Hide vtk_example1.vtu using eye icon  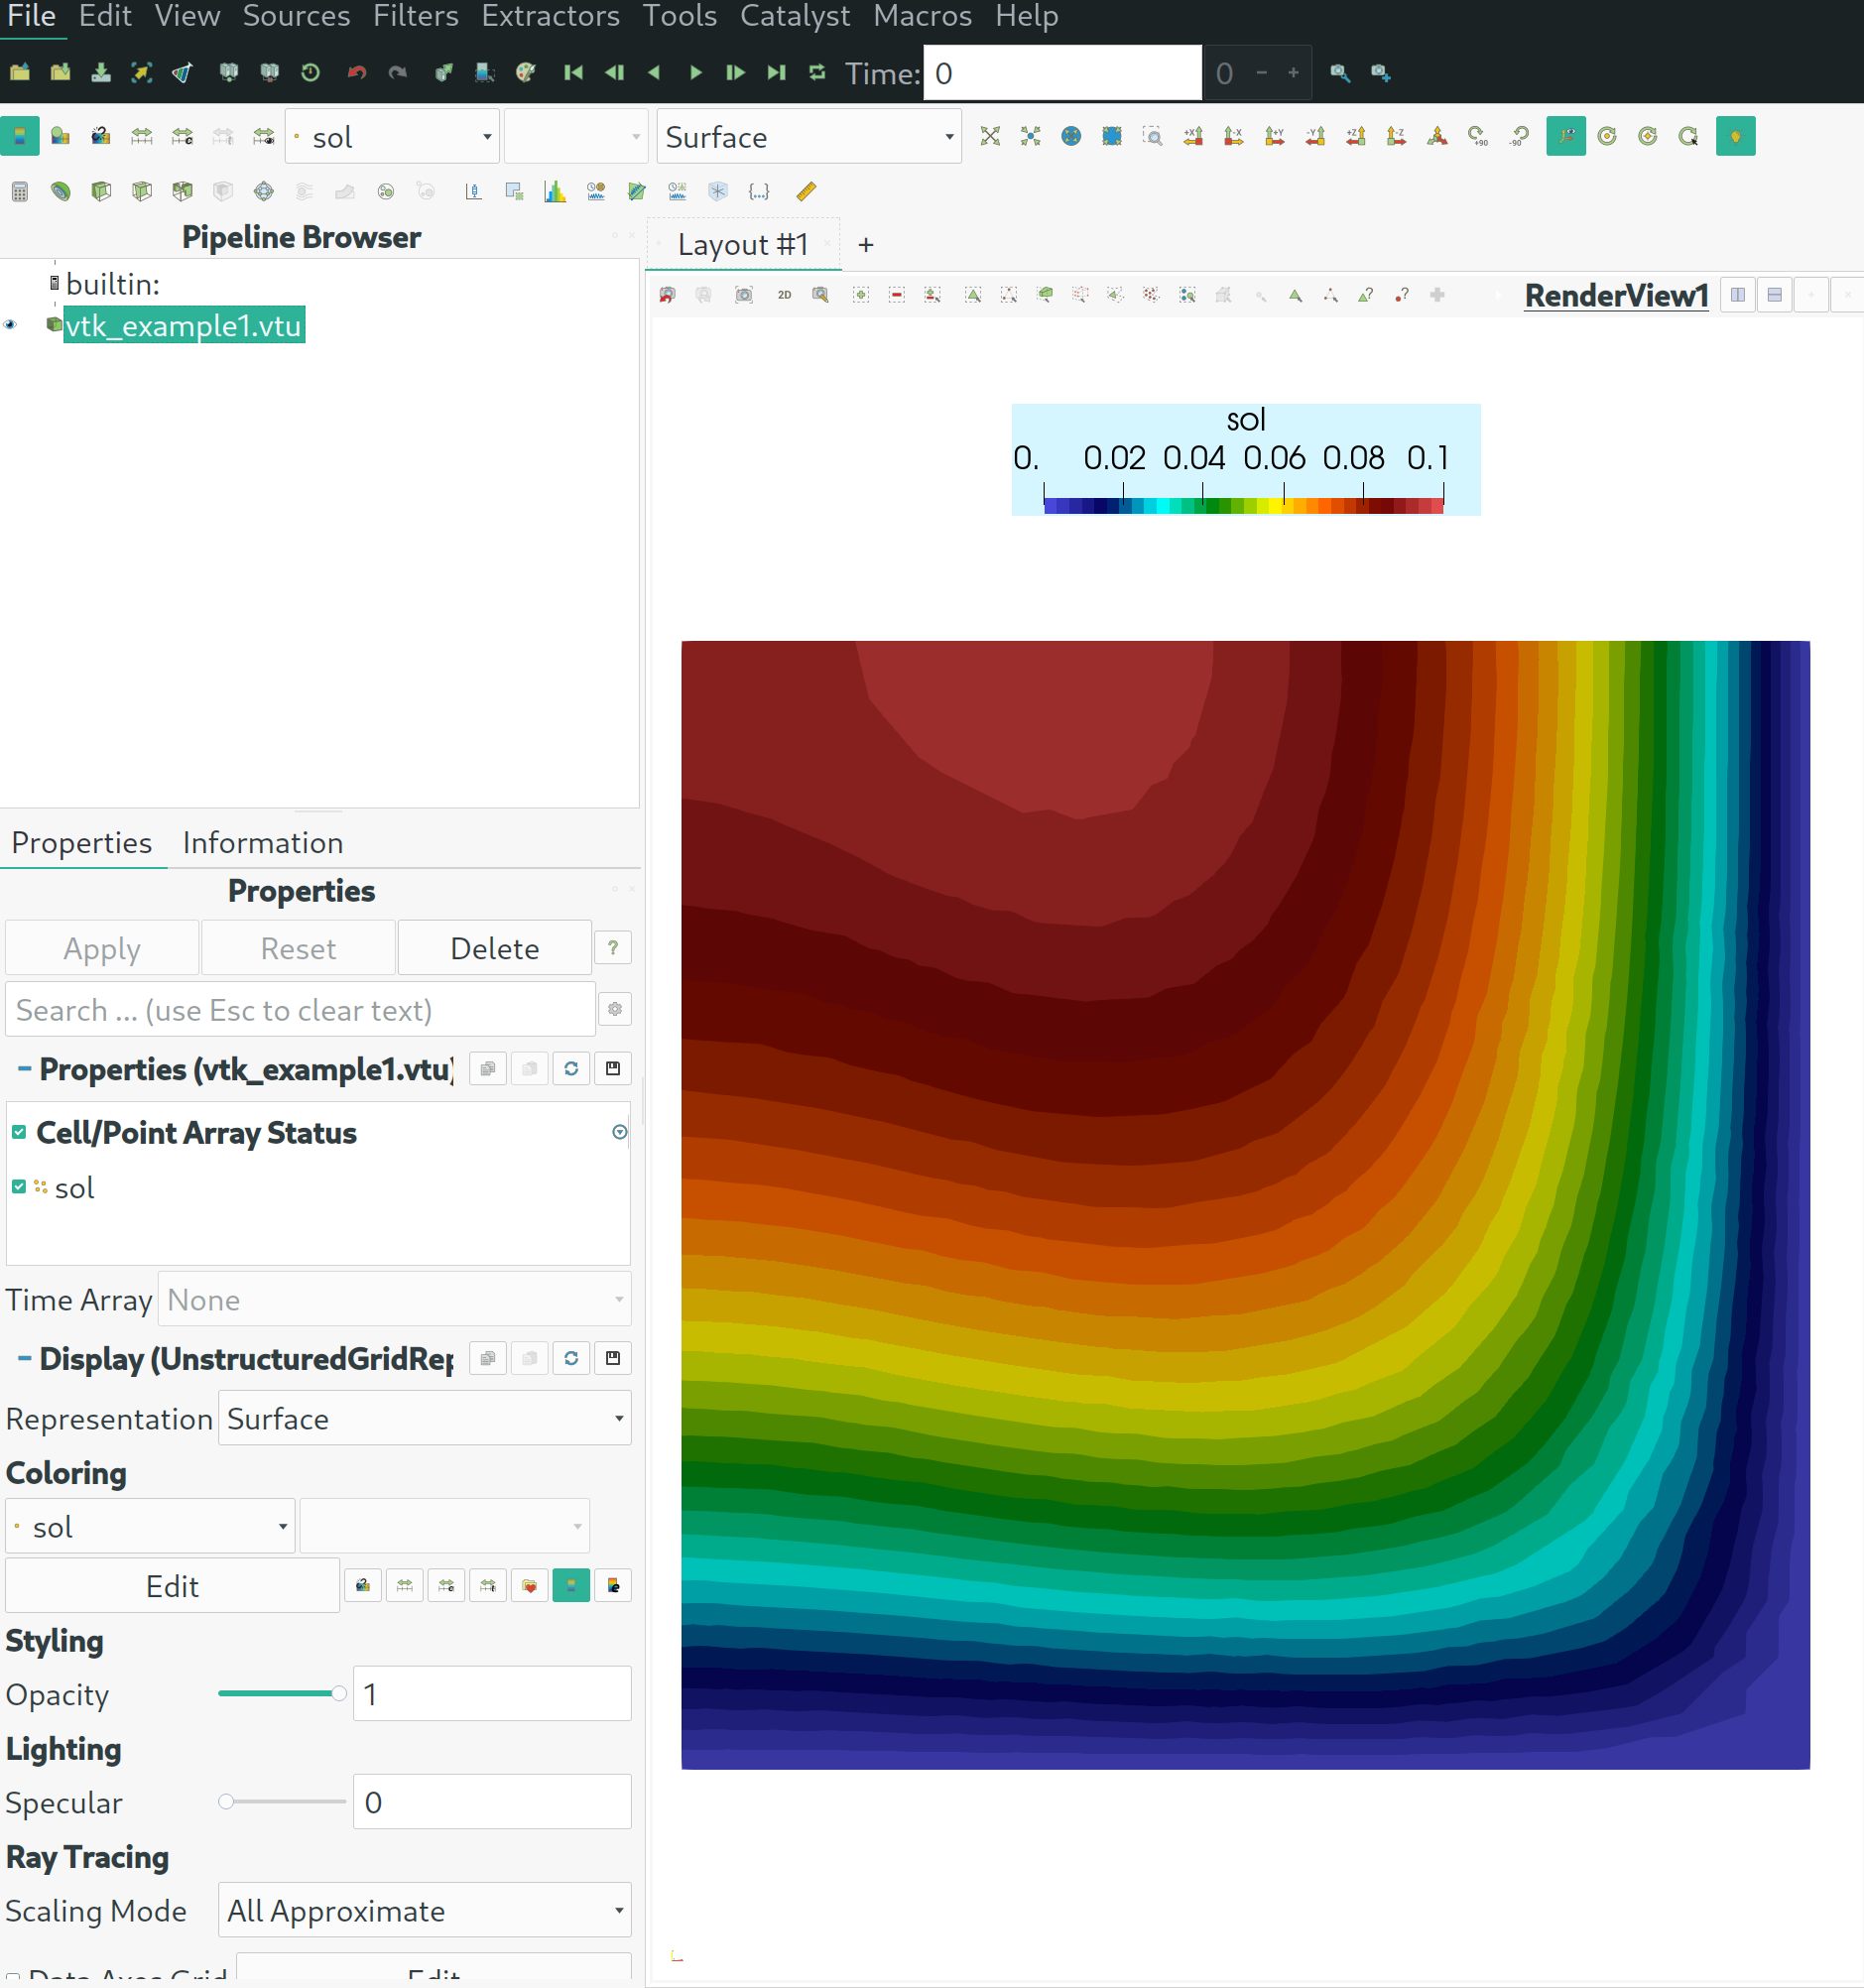pos(11,325)
